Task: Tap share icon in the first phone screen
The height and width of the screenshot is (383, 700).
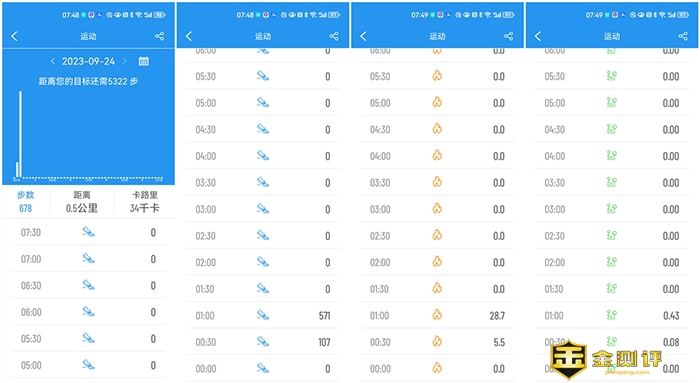Action: click(x=159, y=36)
